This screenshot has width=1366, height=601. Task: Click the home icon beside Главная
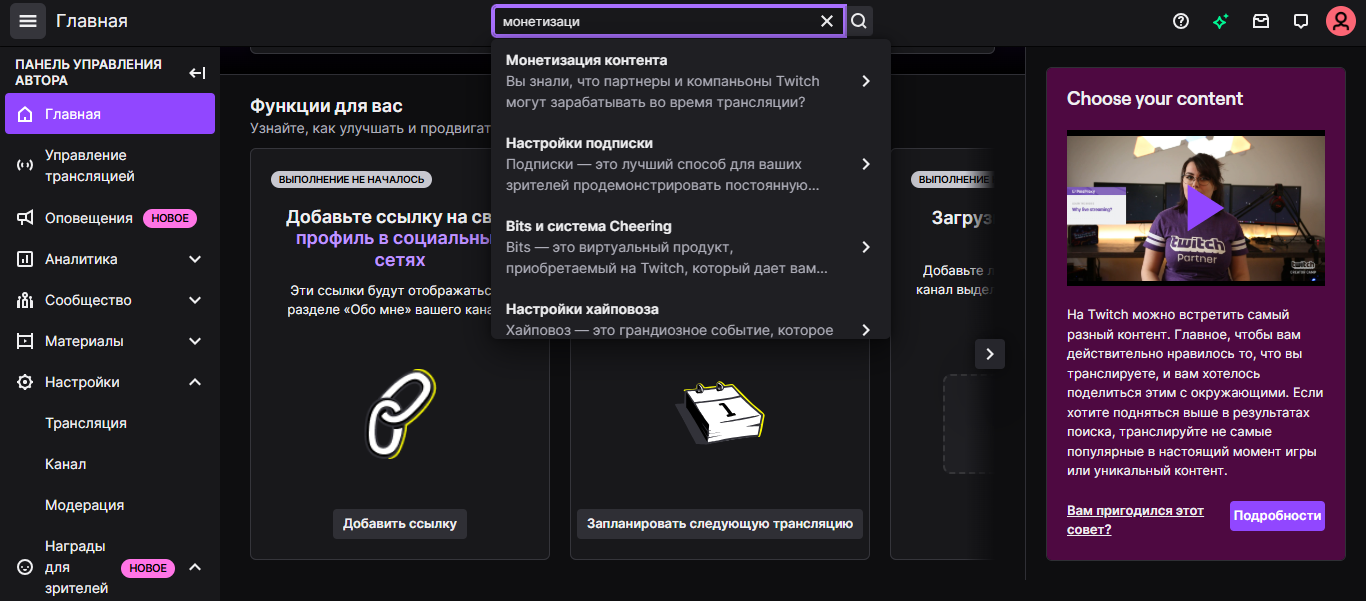tap(25, 114)
